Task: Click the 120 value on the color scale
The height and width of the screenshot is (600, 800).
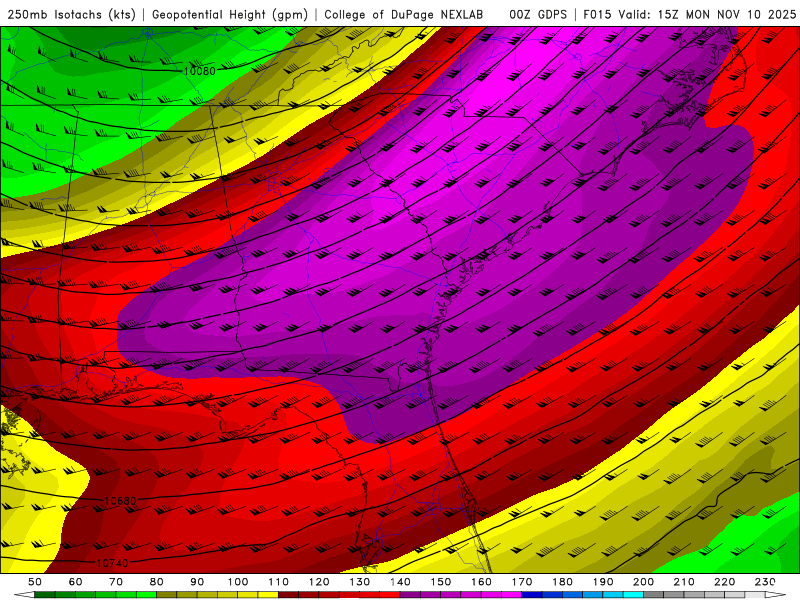Action: pyautogui.click(x=319, y=582)
